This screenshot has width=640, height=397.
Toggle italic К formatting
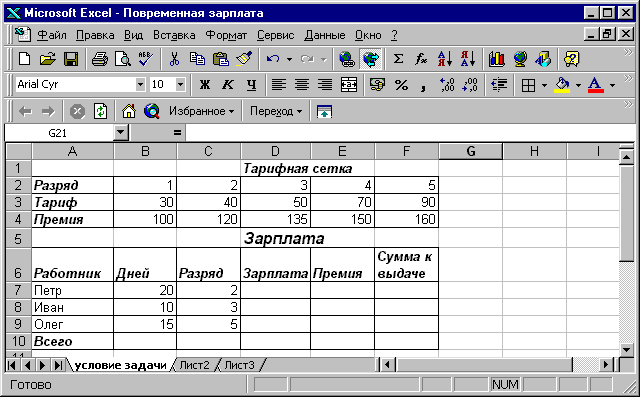coord(228,85)
